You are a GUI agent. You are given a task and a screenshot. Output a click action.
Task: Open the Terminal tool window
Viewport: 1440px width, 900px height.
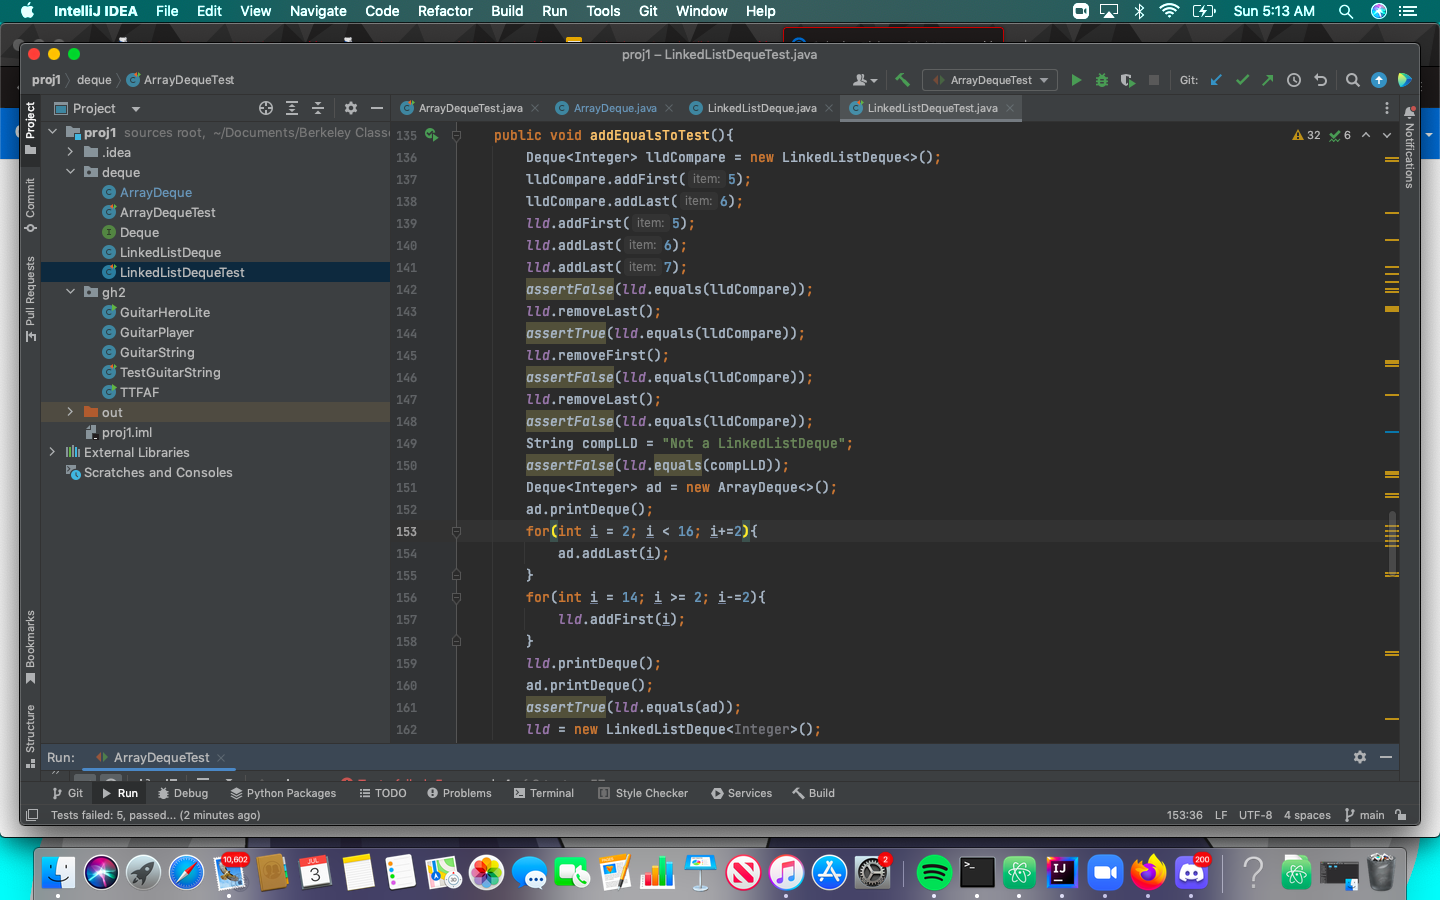544,793
